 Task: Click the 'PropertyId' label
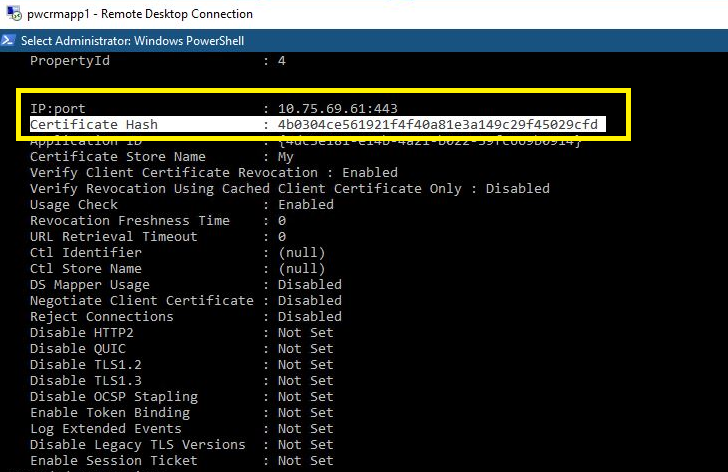click(70, 61)
